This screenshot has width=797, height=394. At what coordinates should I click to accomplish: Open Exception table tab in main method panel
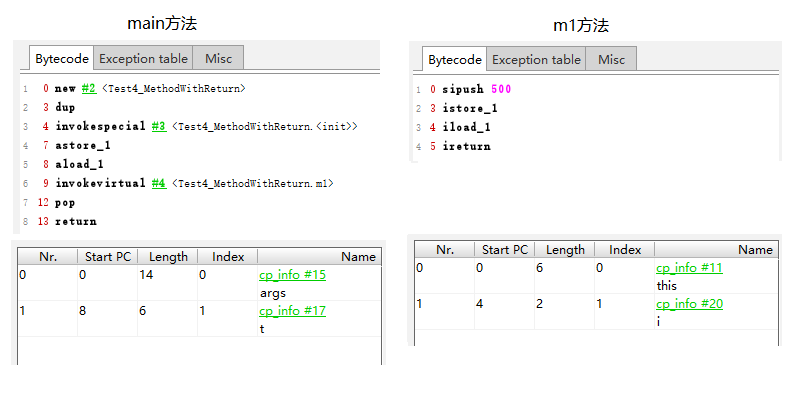coord(143,58)
